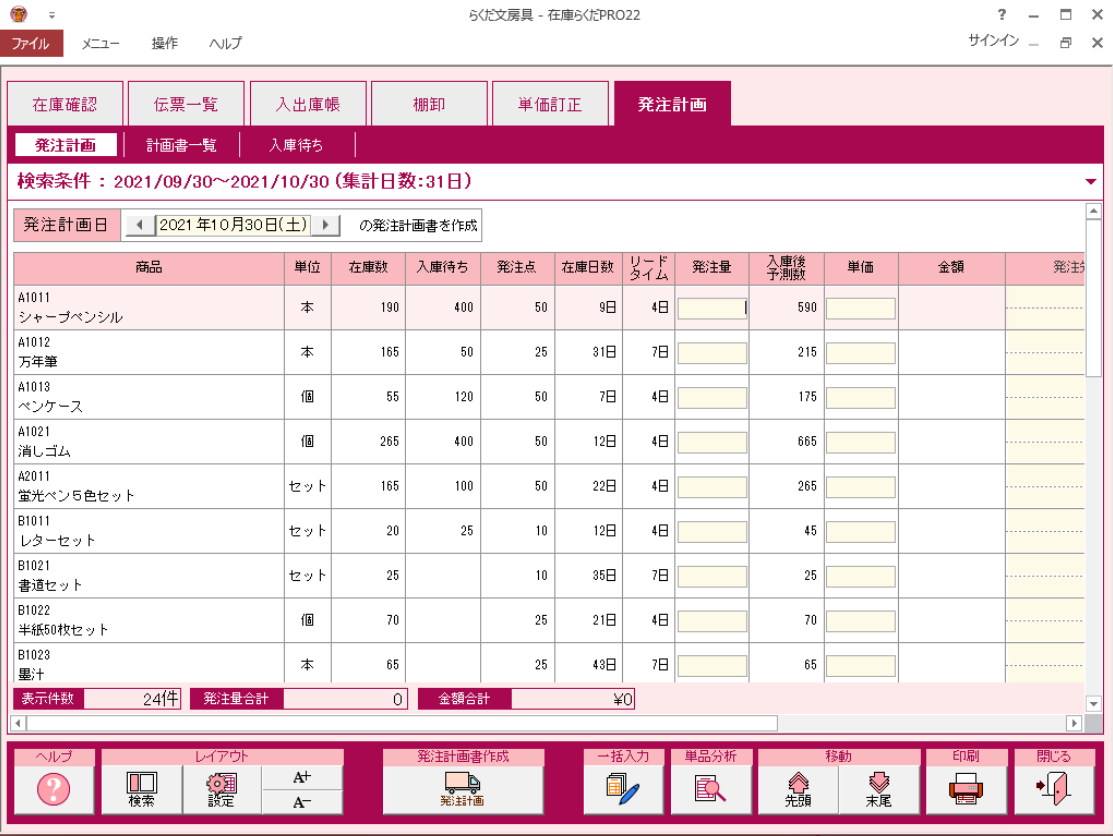Go to previous order plan date
The width and height of the screenshot is (1113, 836).
pos(140,225)
